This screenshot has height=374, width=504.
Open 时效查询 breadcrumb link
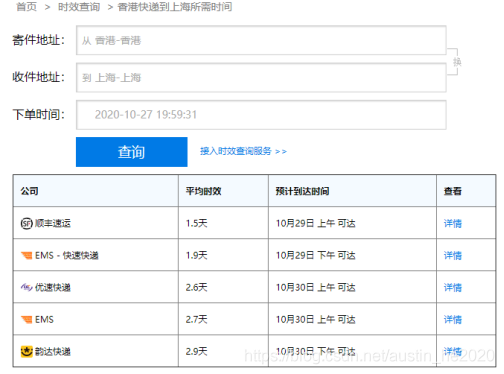click(x=79, y=7)
